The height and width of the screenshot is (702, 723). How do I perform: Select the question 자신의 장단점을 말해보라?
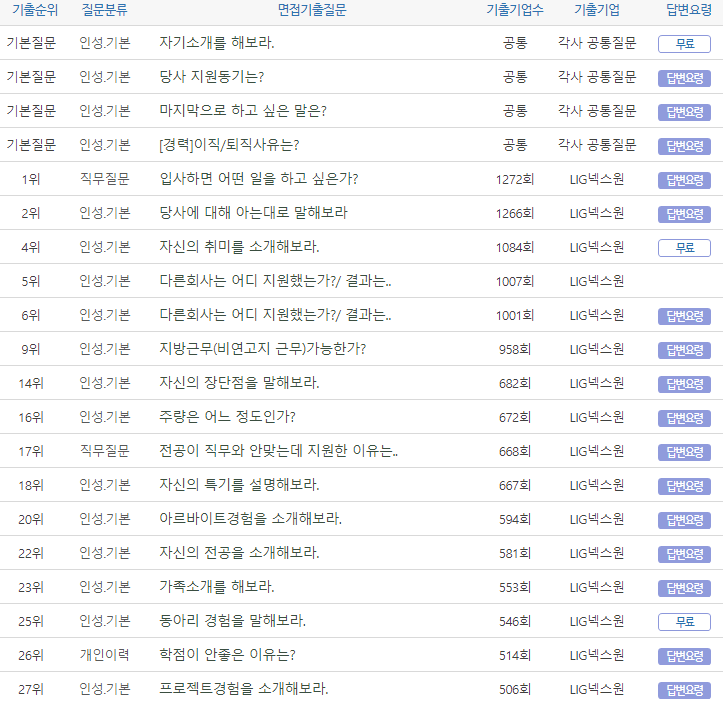239,383
